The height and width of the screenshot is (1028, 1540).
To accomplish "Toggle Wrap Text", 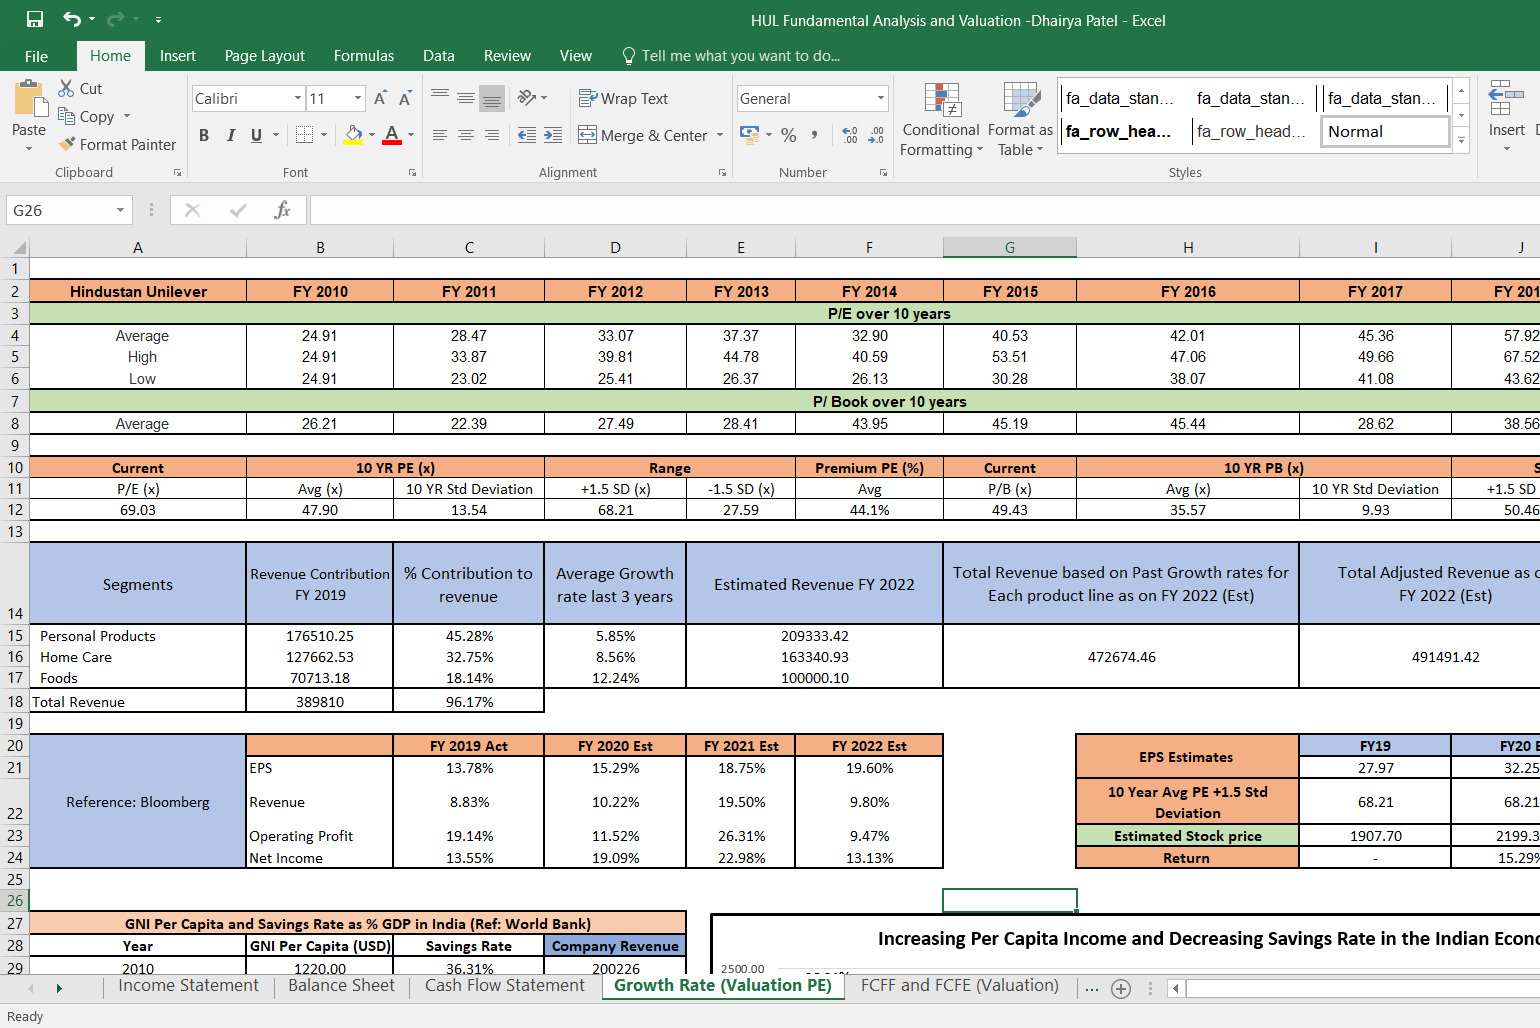I will coord(623,98).
